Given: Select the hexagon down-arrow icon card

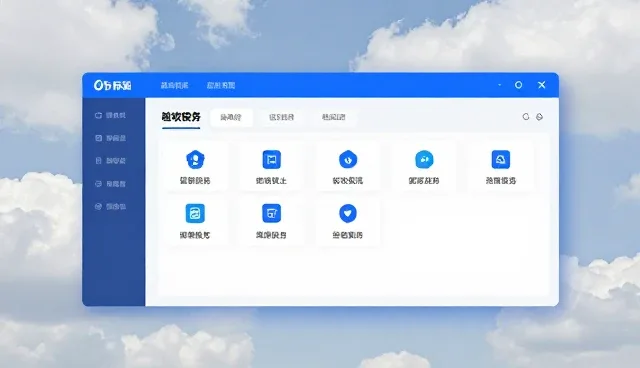Looking at the screenshot, I should [348, 166].
